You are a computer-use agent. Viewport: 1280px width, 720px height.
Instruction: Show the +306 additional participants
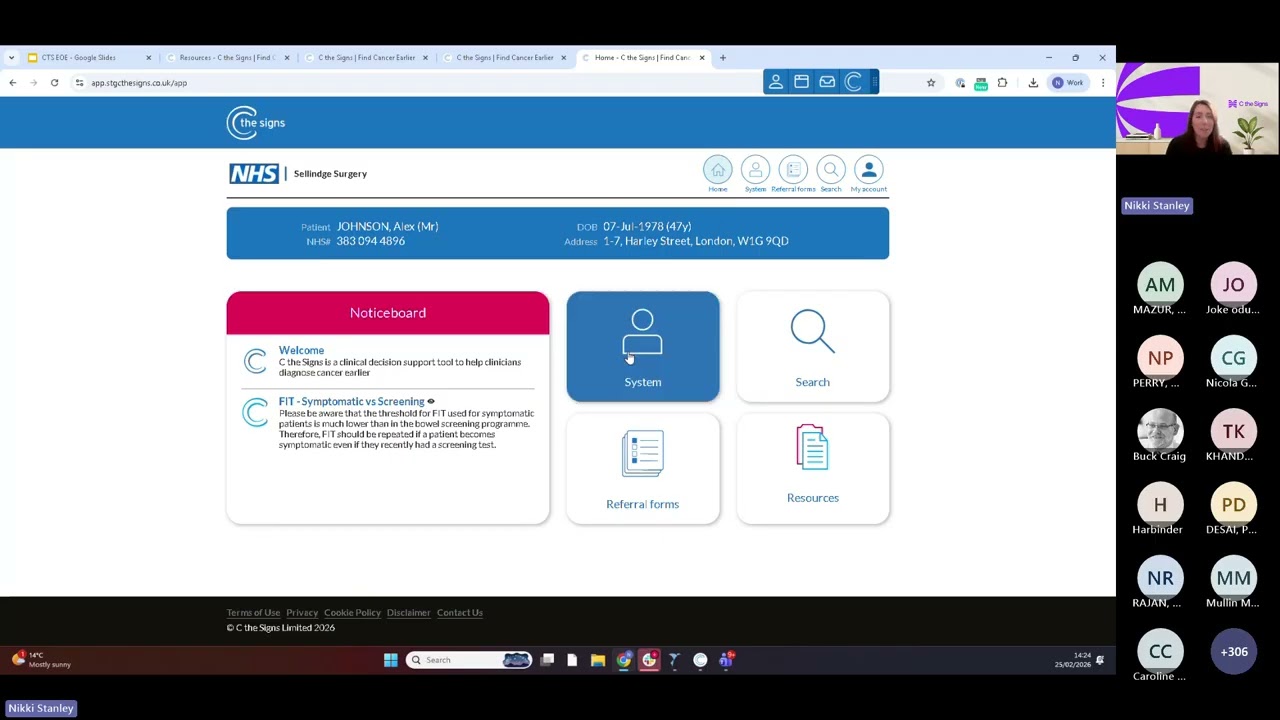(1233, 652)
